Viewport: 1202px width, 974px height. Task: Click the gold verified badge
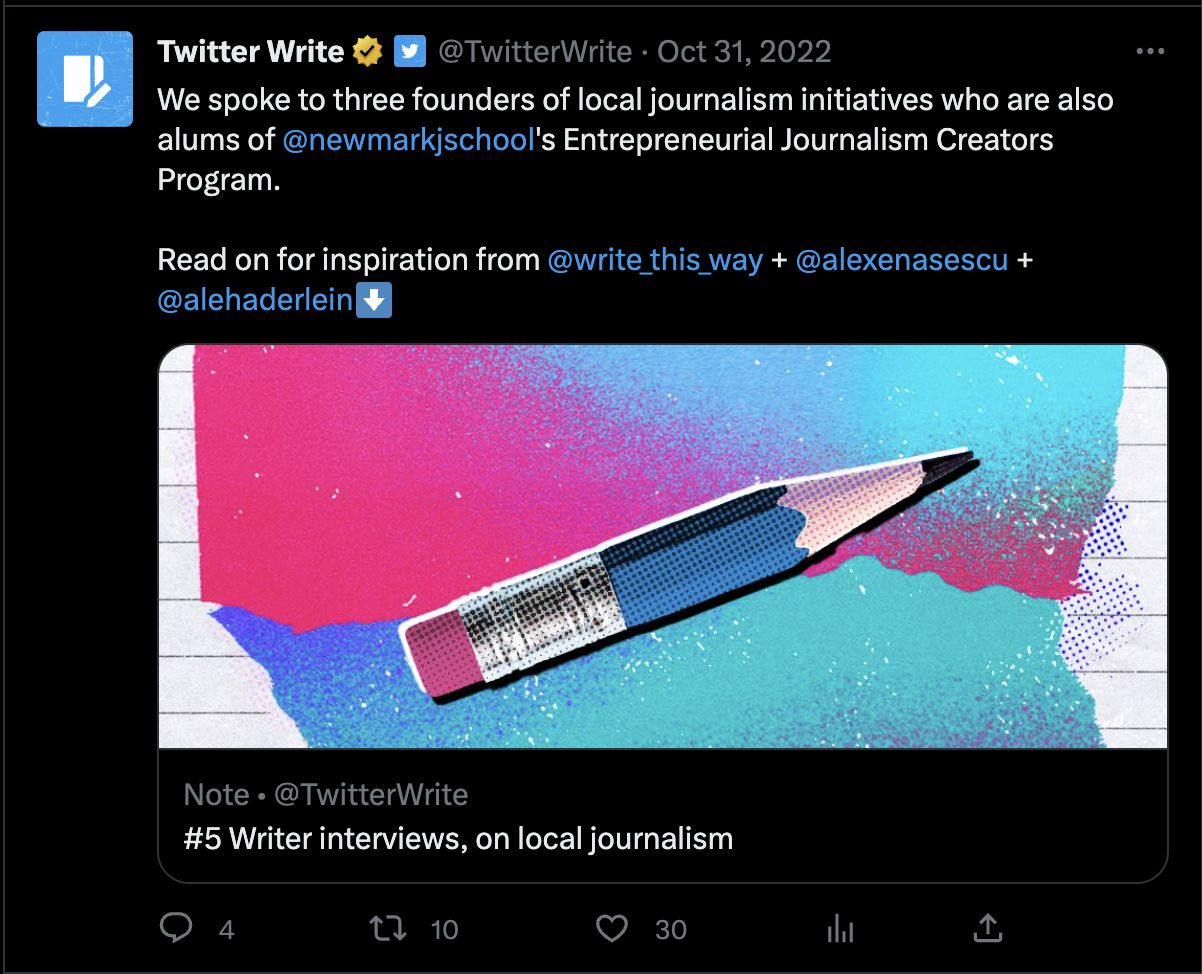tap(369, 51)
